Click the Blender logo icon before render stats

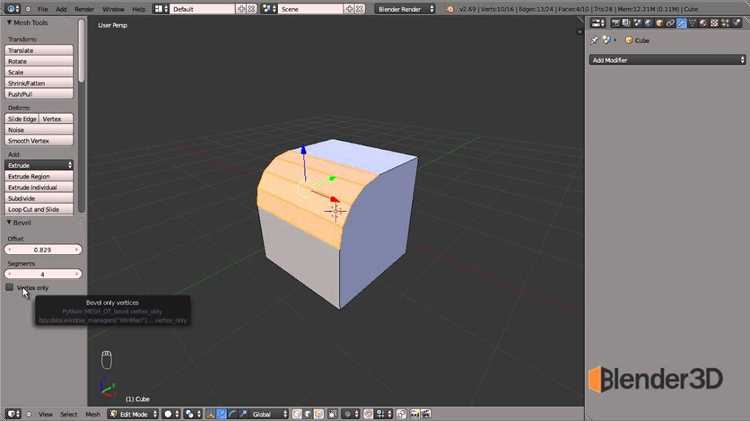point(450,9)
